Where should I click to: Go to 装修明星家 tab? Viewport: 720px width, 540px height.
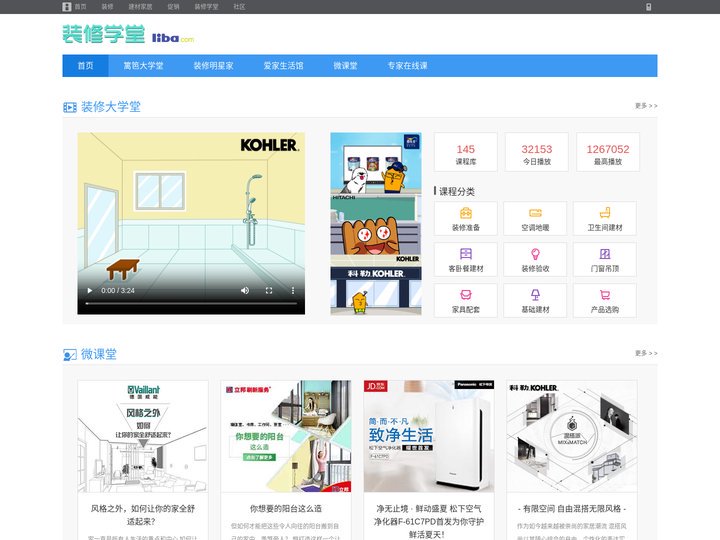click(214, 66)
